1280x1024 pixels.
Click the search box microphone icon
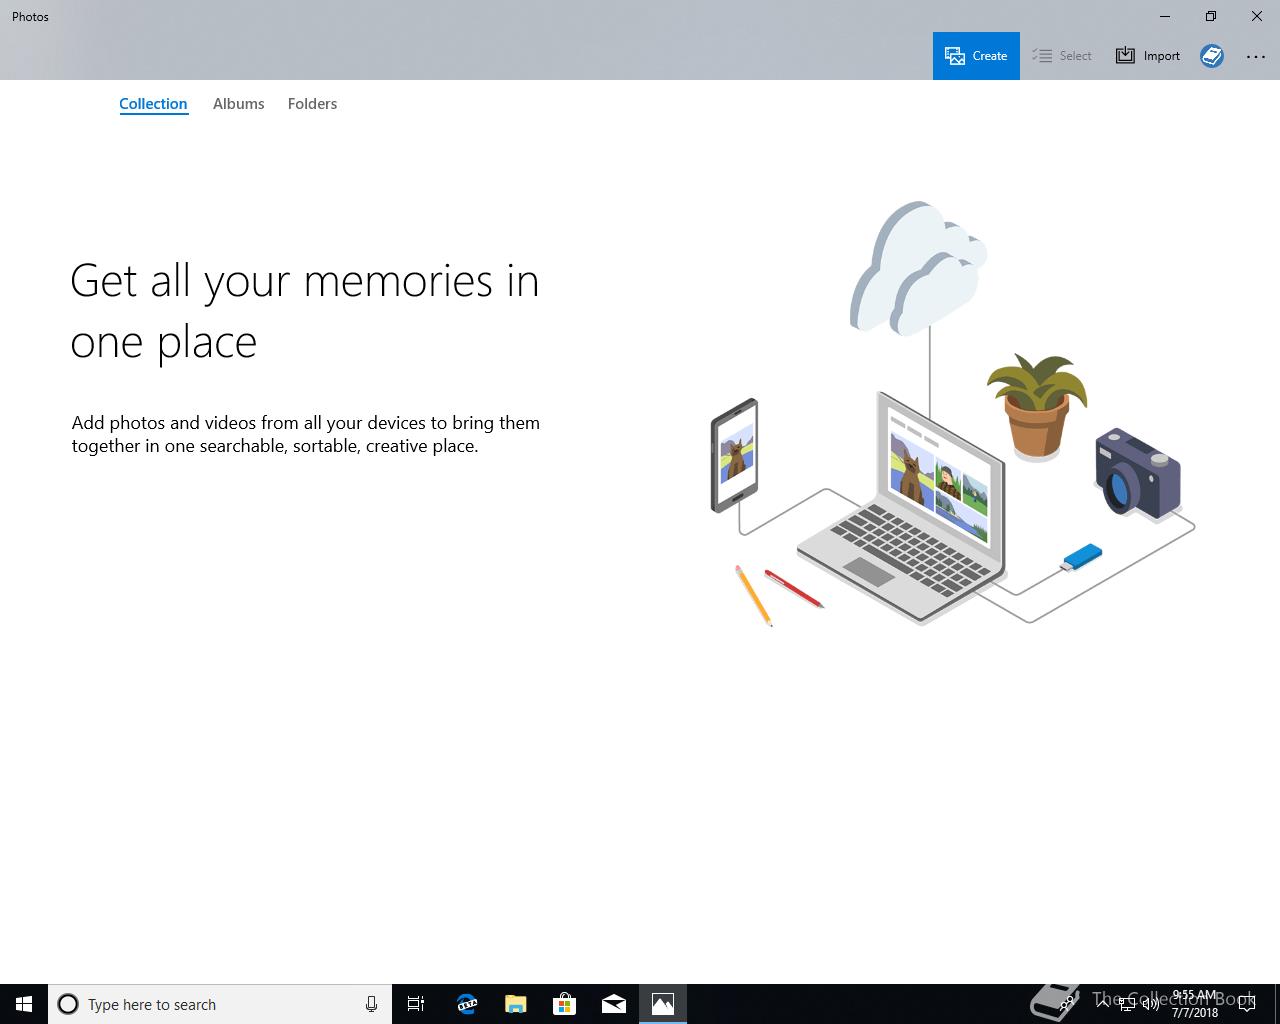[371, 1004]
